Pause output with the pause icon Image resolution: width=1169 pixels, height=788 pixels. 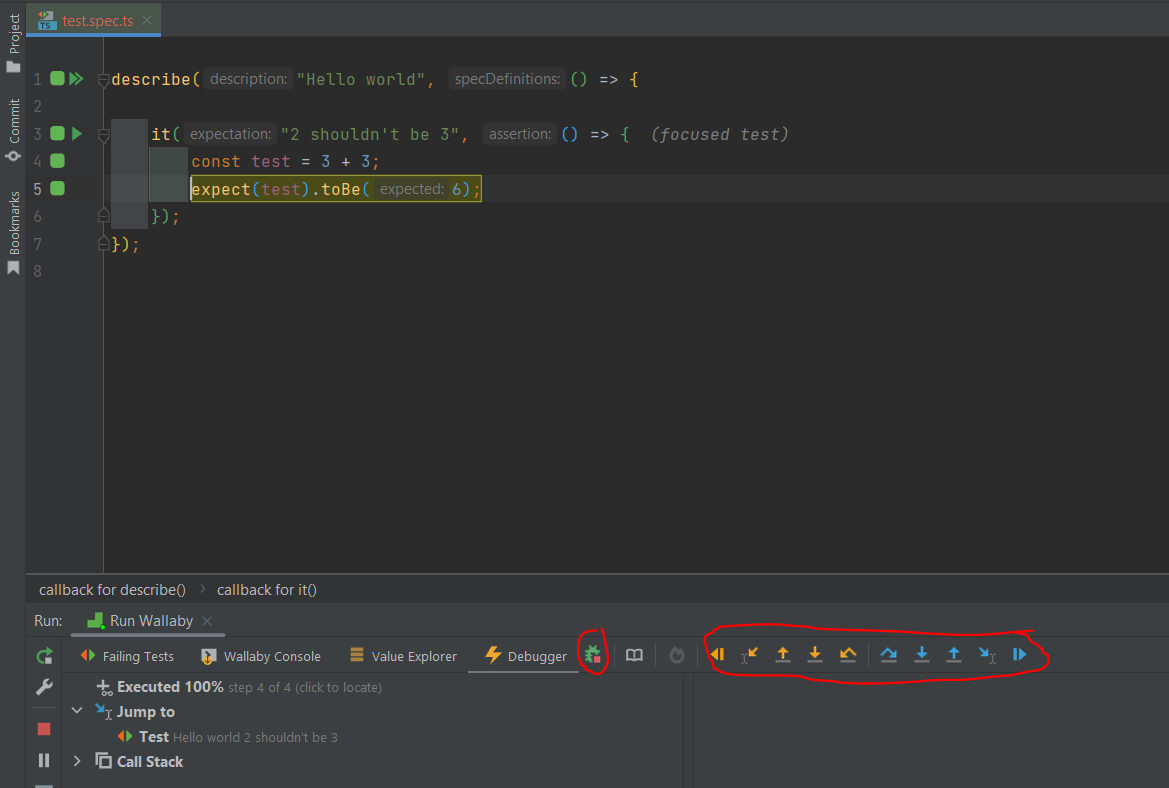[x=44, y=760]
